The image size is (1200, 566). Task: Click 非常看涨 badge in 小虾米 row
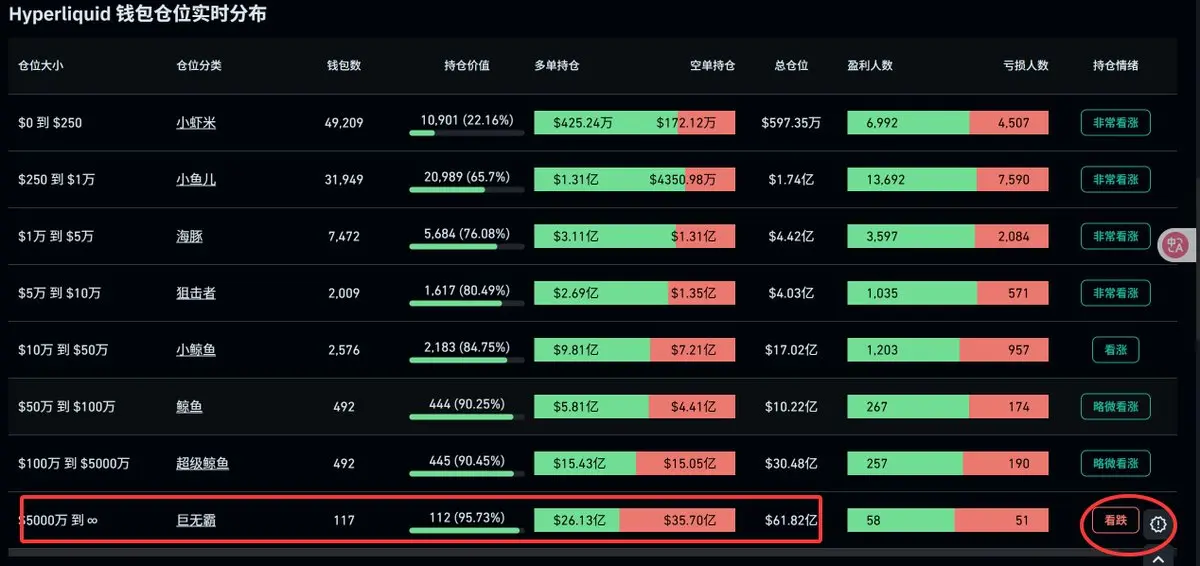(x=1115, y=123)
